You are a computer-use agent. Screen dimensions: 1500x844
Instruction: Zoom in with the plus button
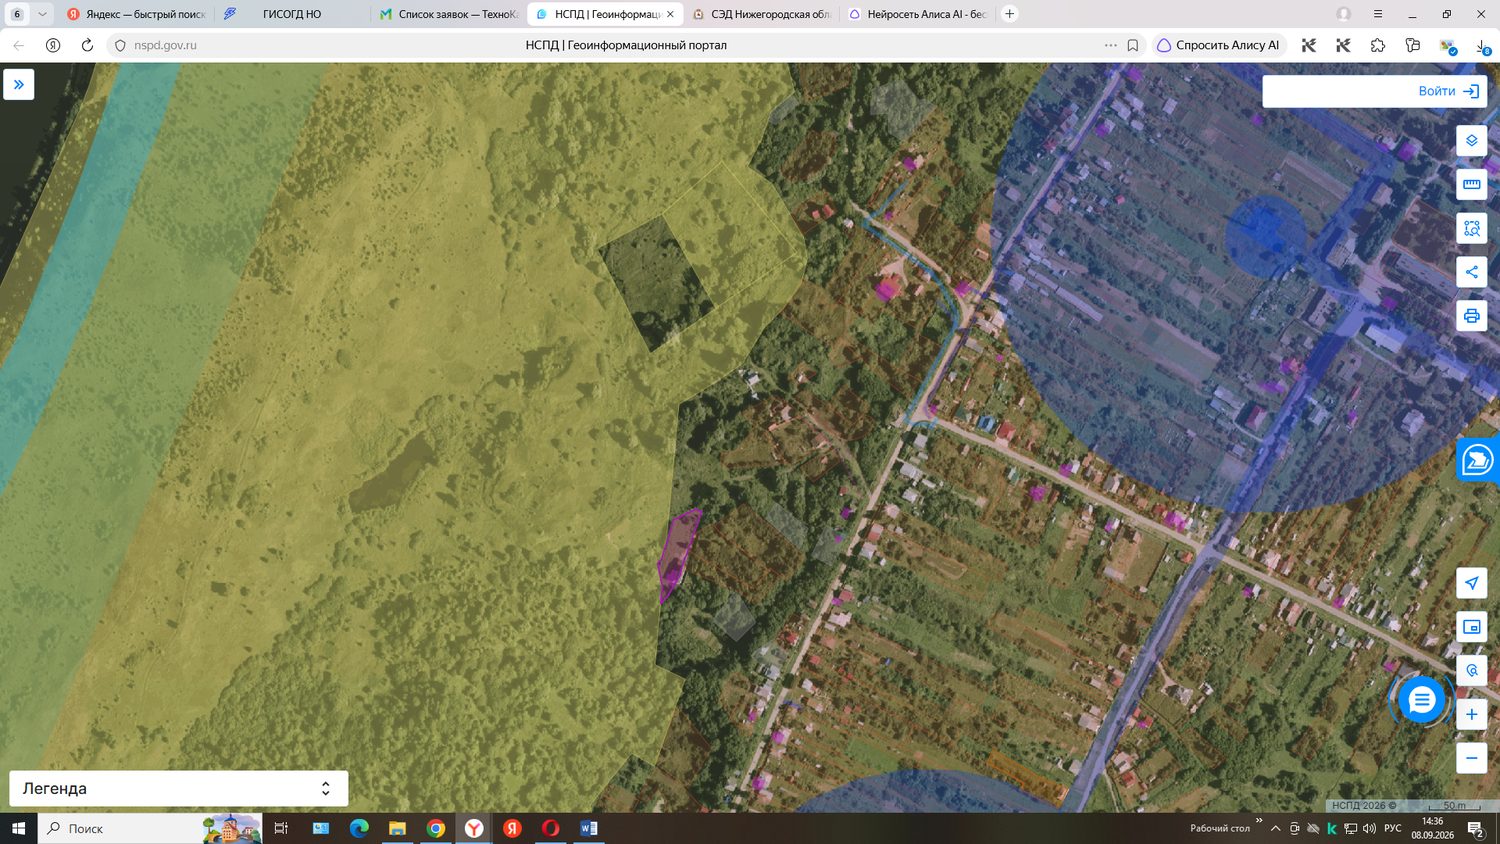coord(1471,714)
